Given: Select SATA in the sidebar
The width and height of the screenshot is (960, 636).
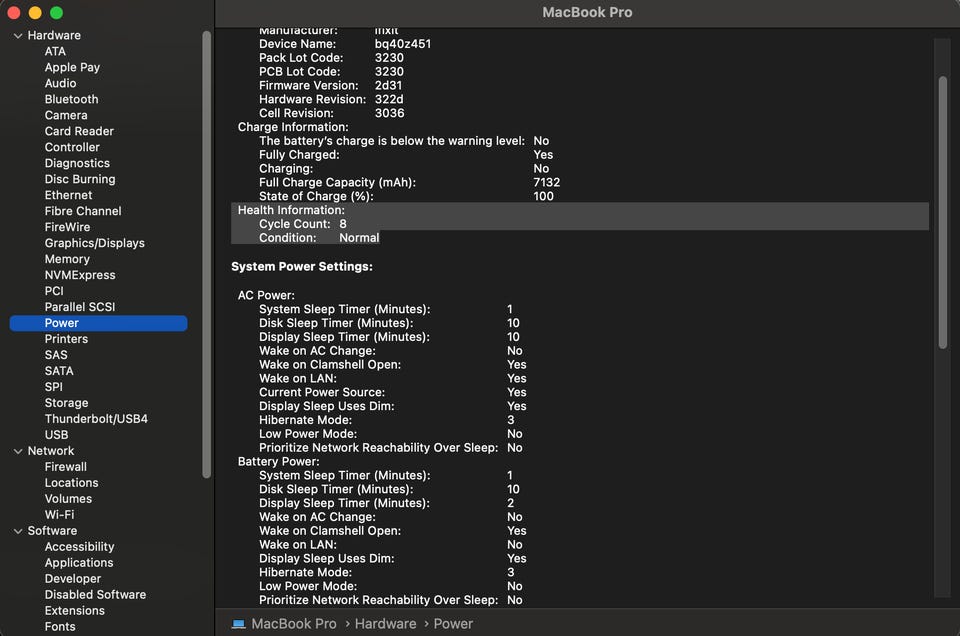Looking at the screenshot, I should [x=59, y=370].
